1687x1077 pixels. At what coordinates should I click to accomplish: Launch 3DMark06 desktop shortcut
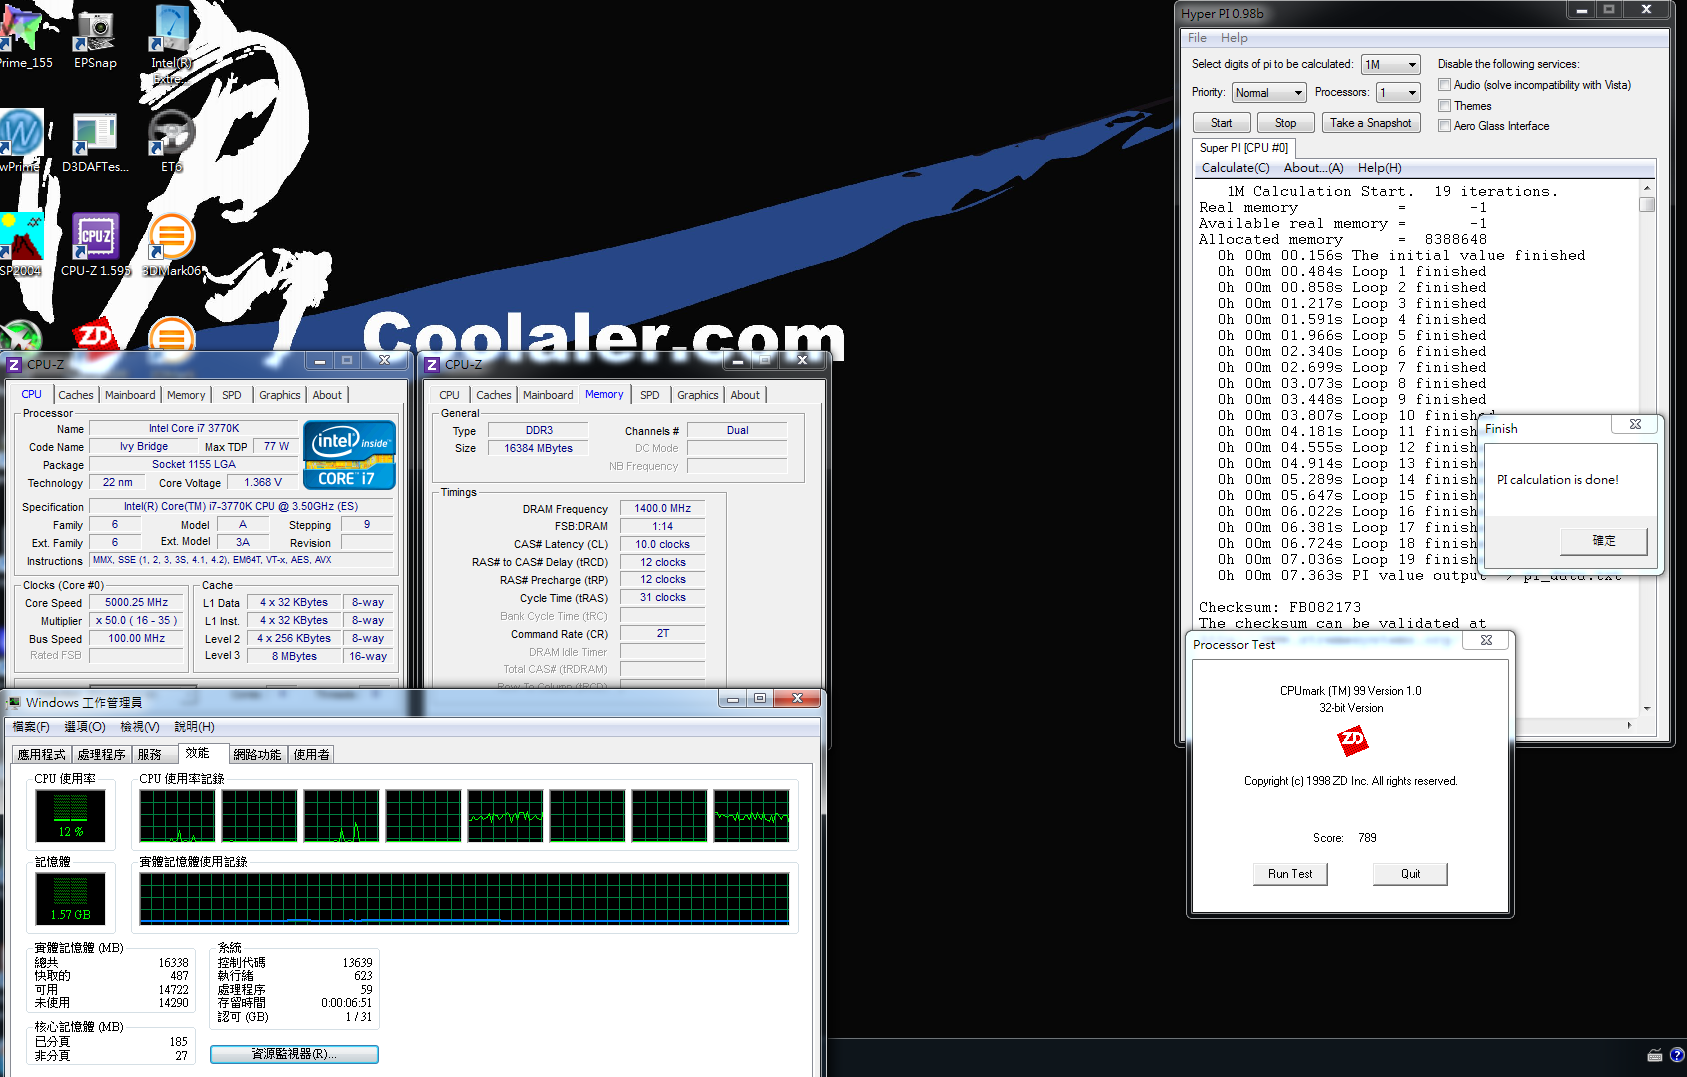point(172,244)
